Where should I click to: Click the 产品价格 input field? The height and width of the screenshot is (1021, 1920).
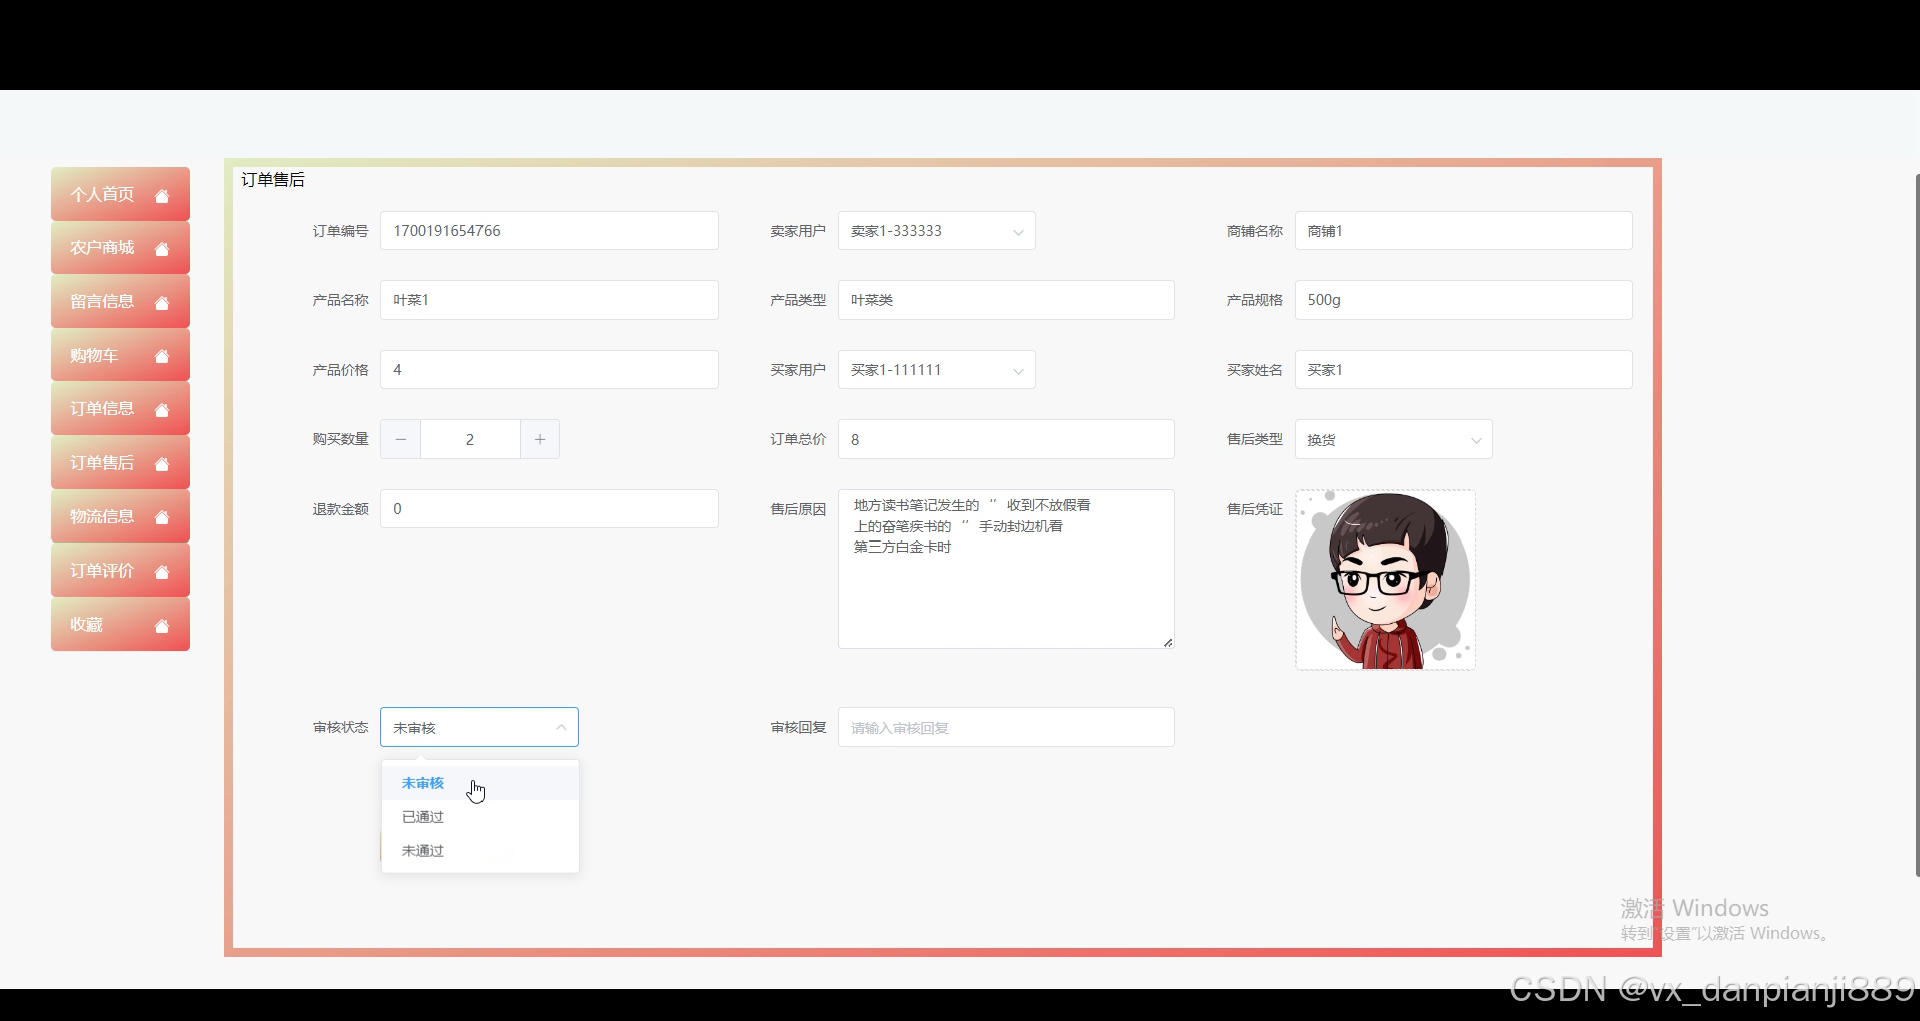pyautogui.click(x=549, y=370)
